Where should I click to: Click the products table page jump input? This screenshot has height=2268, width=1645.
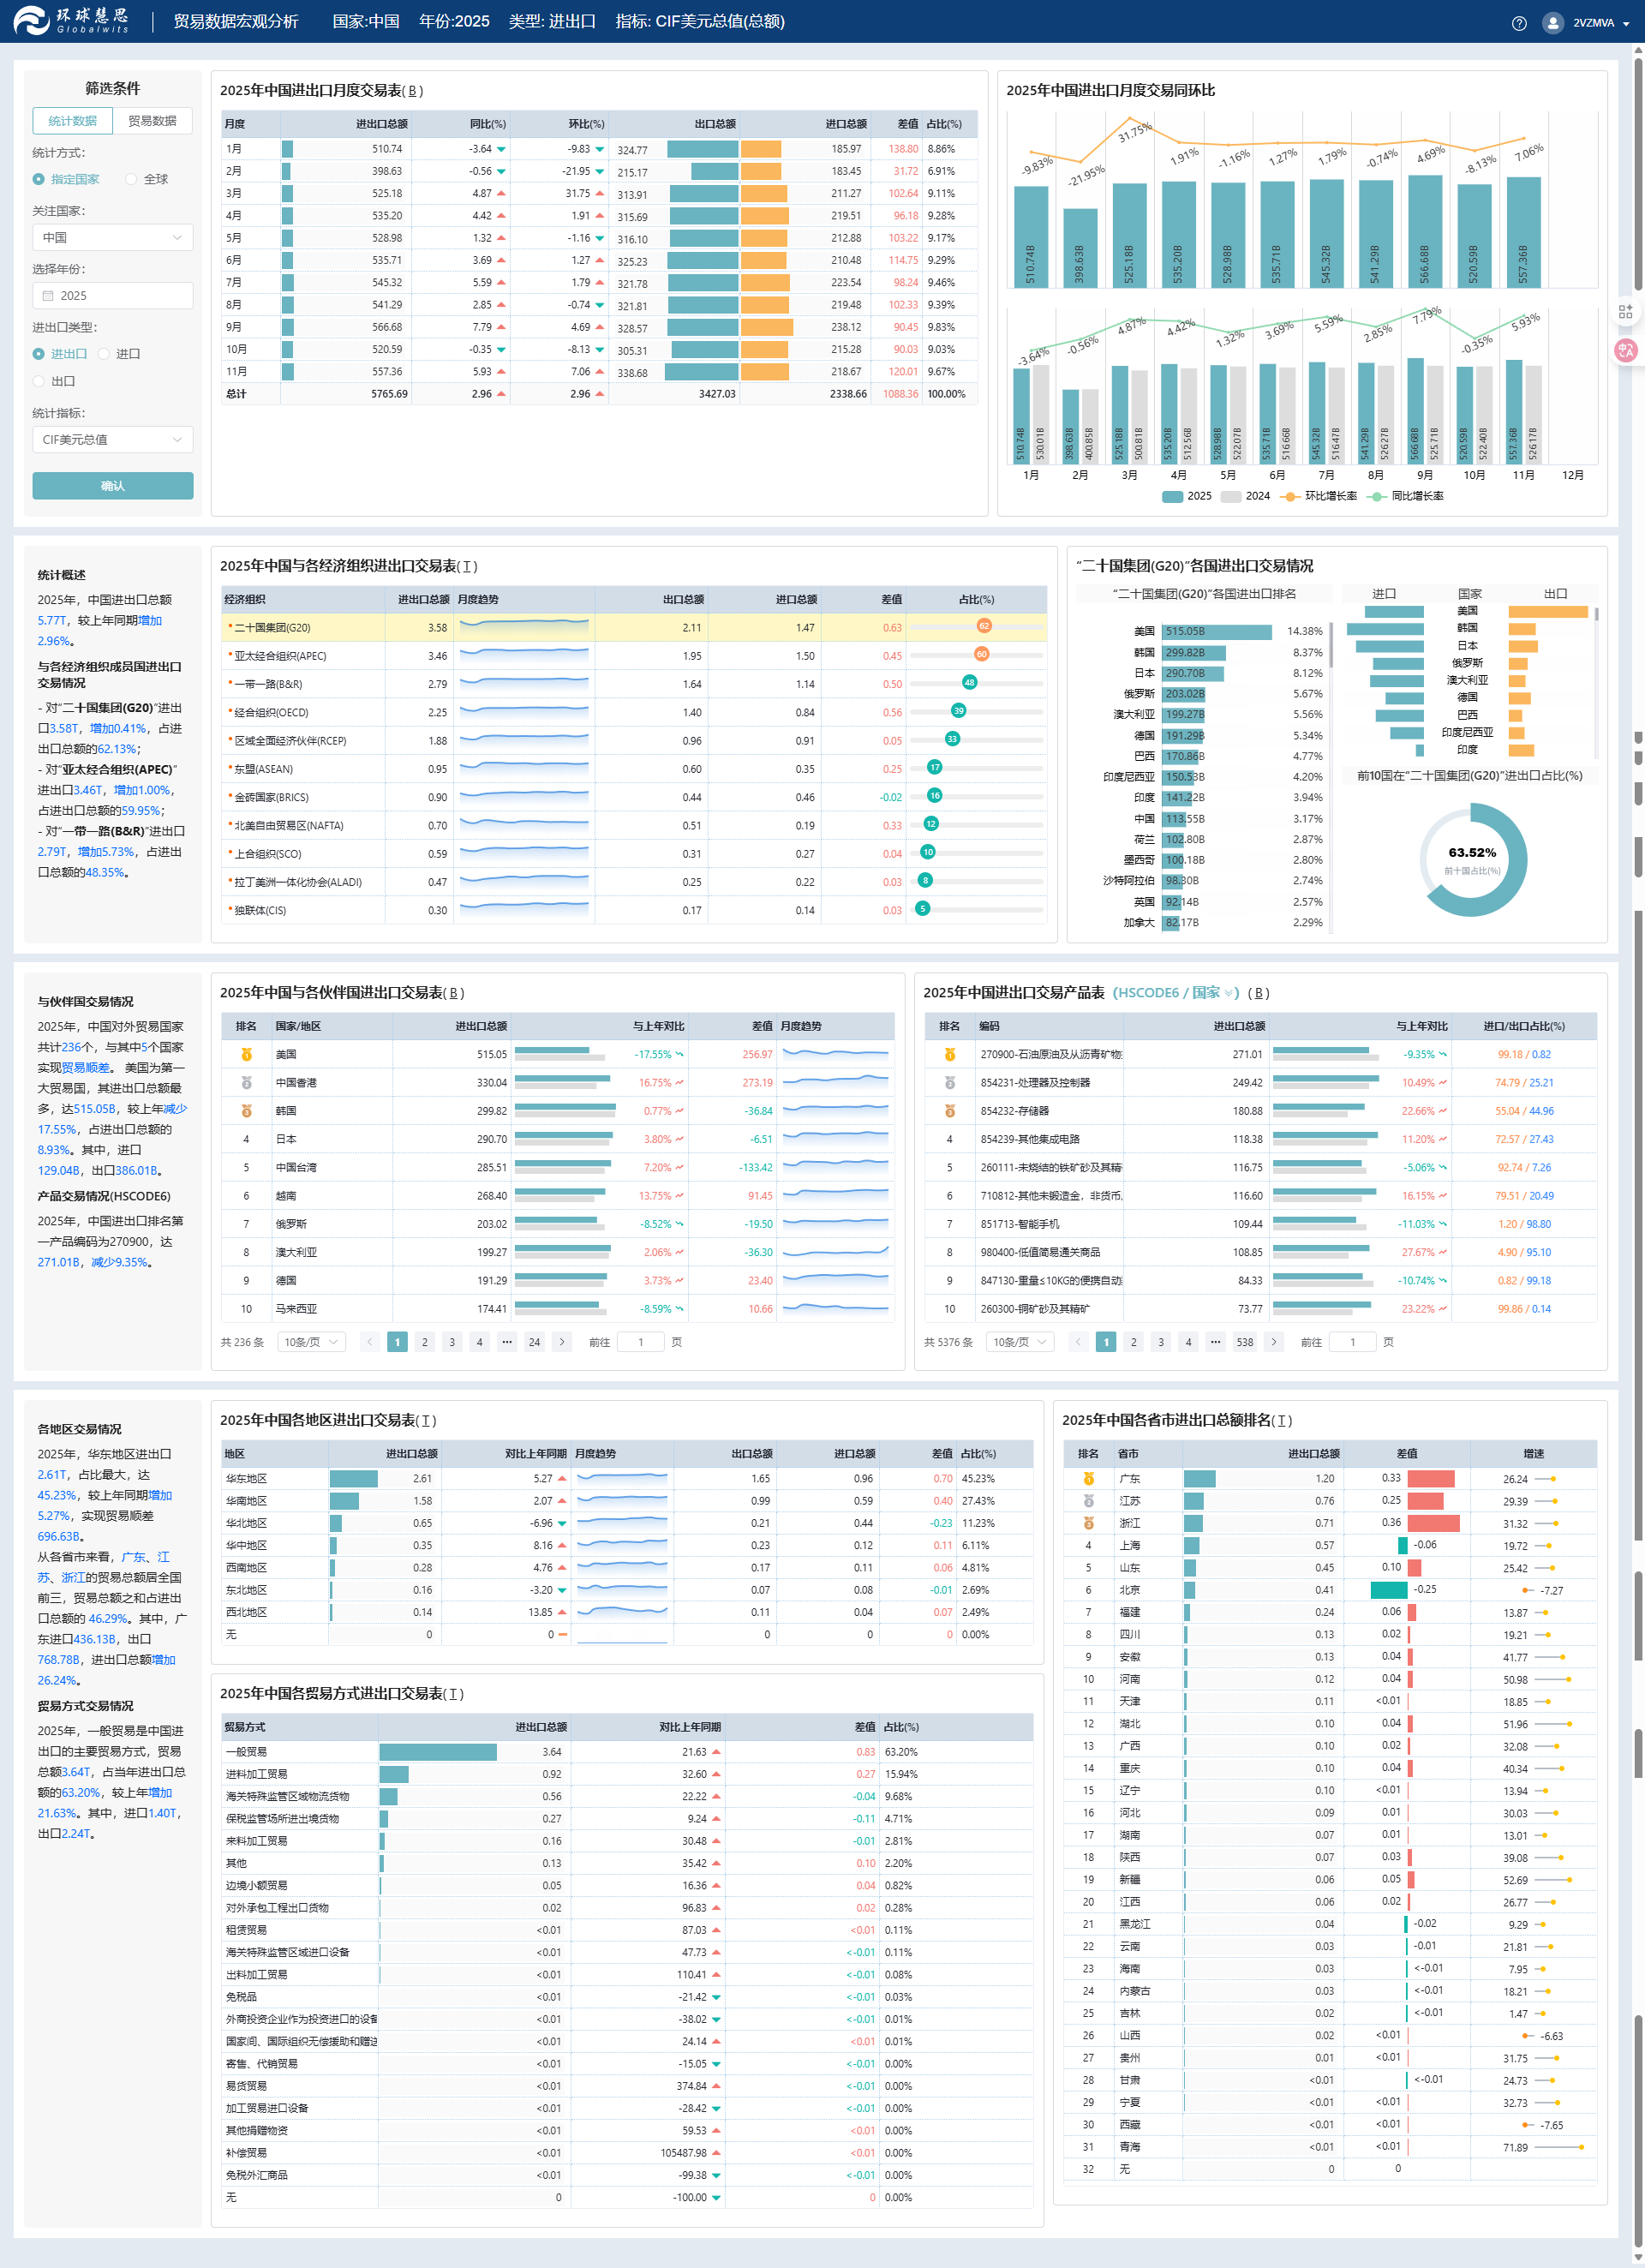coord(1352,1342)
